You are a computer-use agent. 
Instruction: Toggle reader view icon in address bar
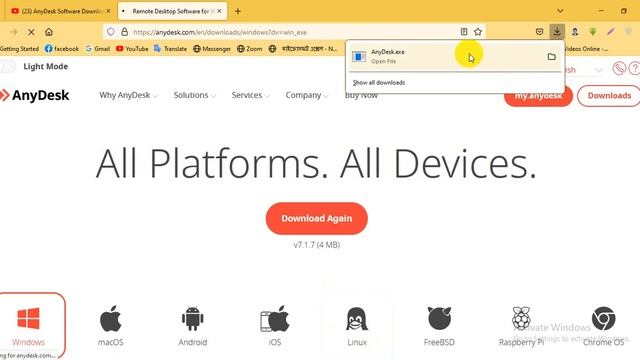(x=464, y=32)
